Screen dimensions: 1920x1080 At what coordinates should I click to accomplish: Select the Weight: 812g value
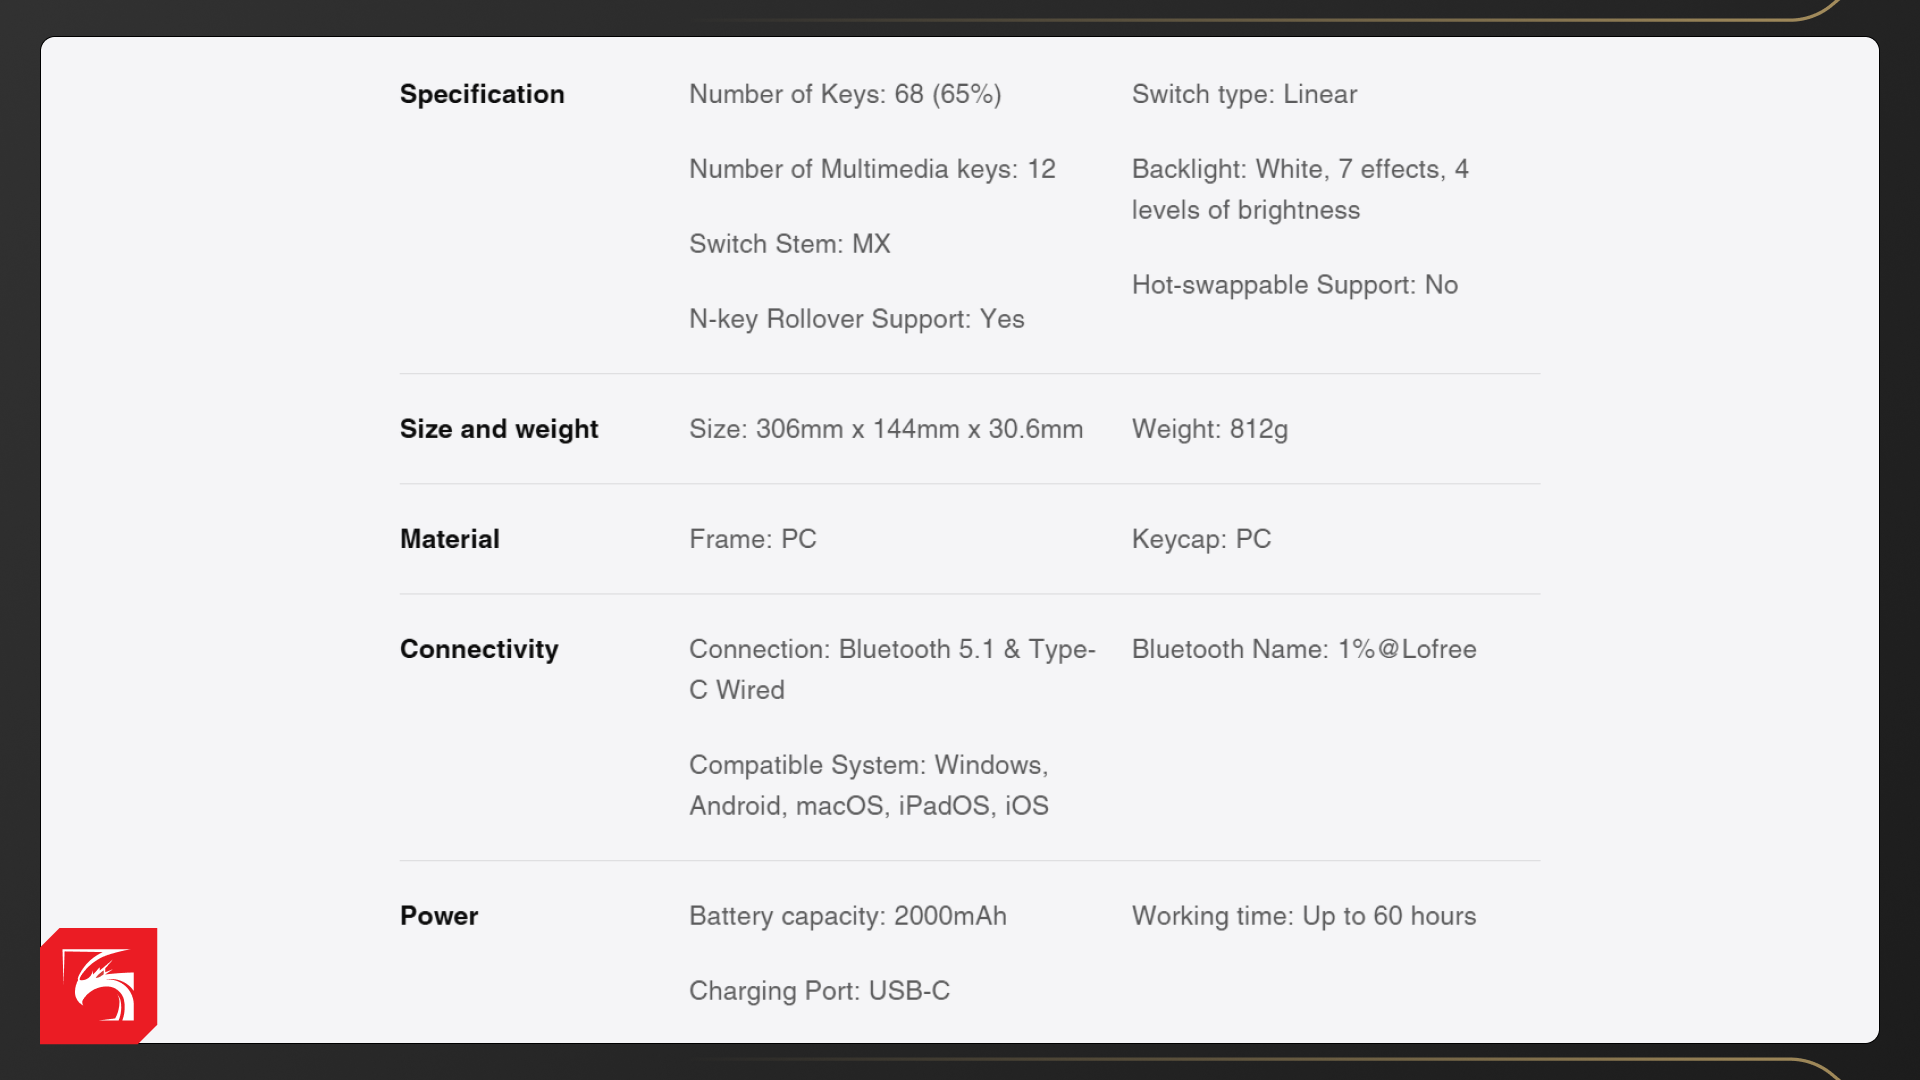(1210, 429)
